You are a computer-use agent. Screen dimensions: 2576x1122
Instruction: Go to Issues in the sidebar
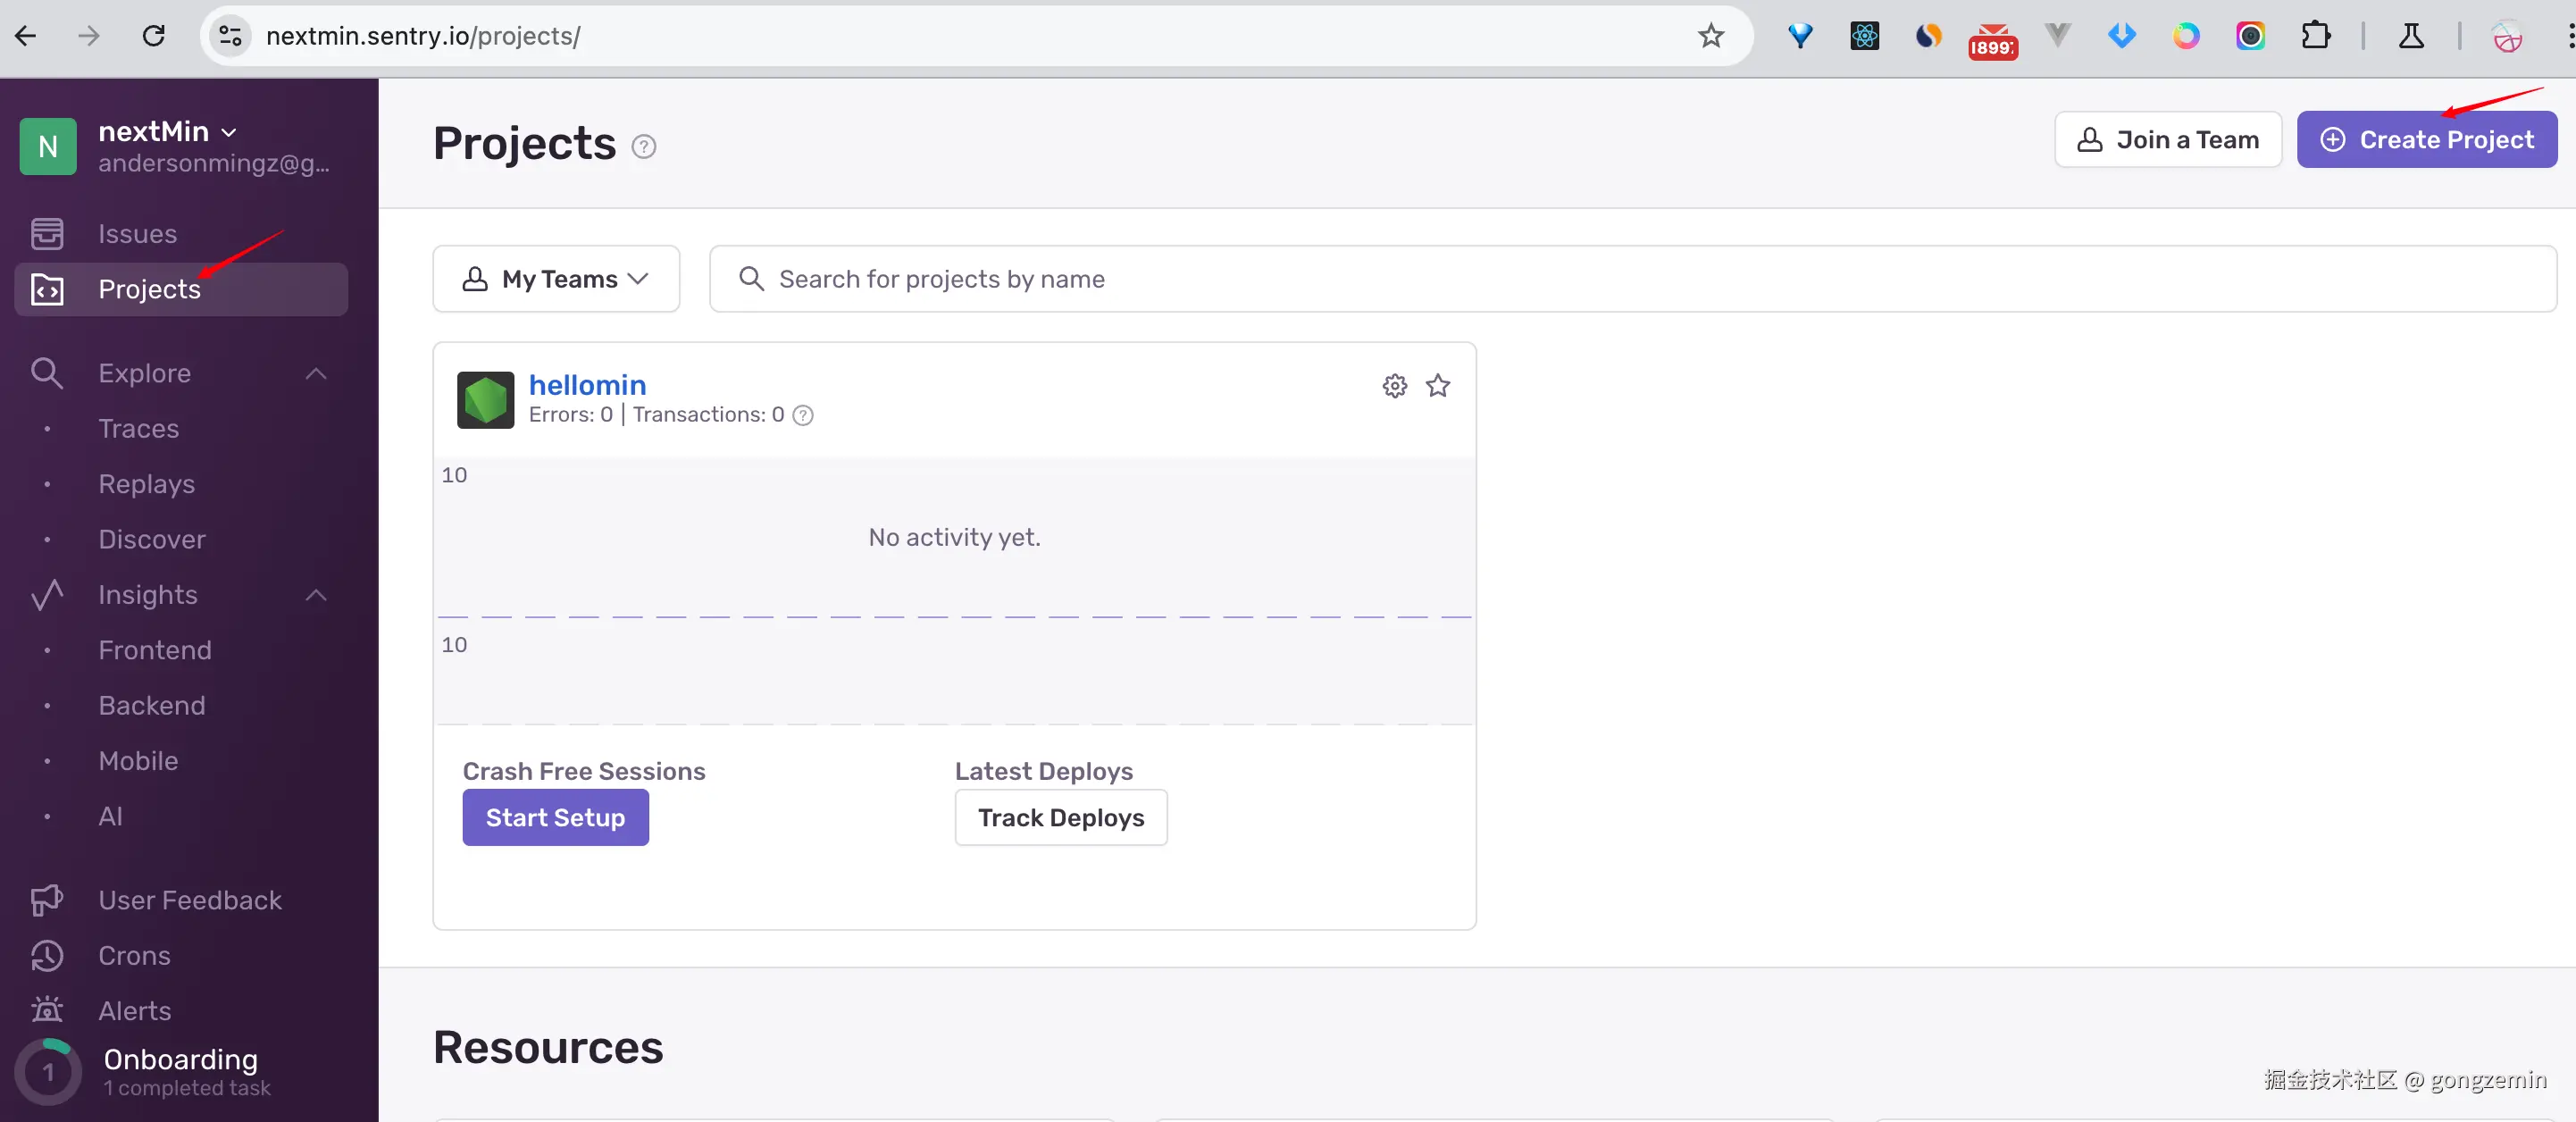point(137,234)
